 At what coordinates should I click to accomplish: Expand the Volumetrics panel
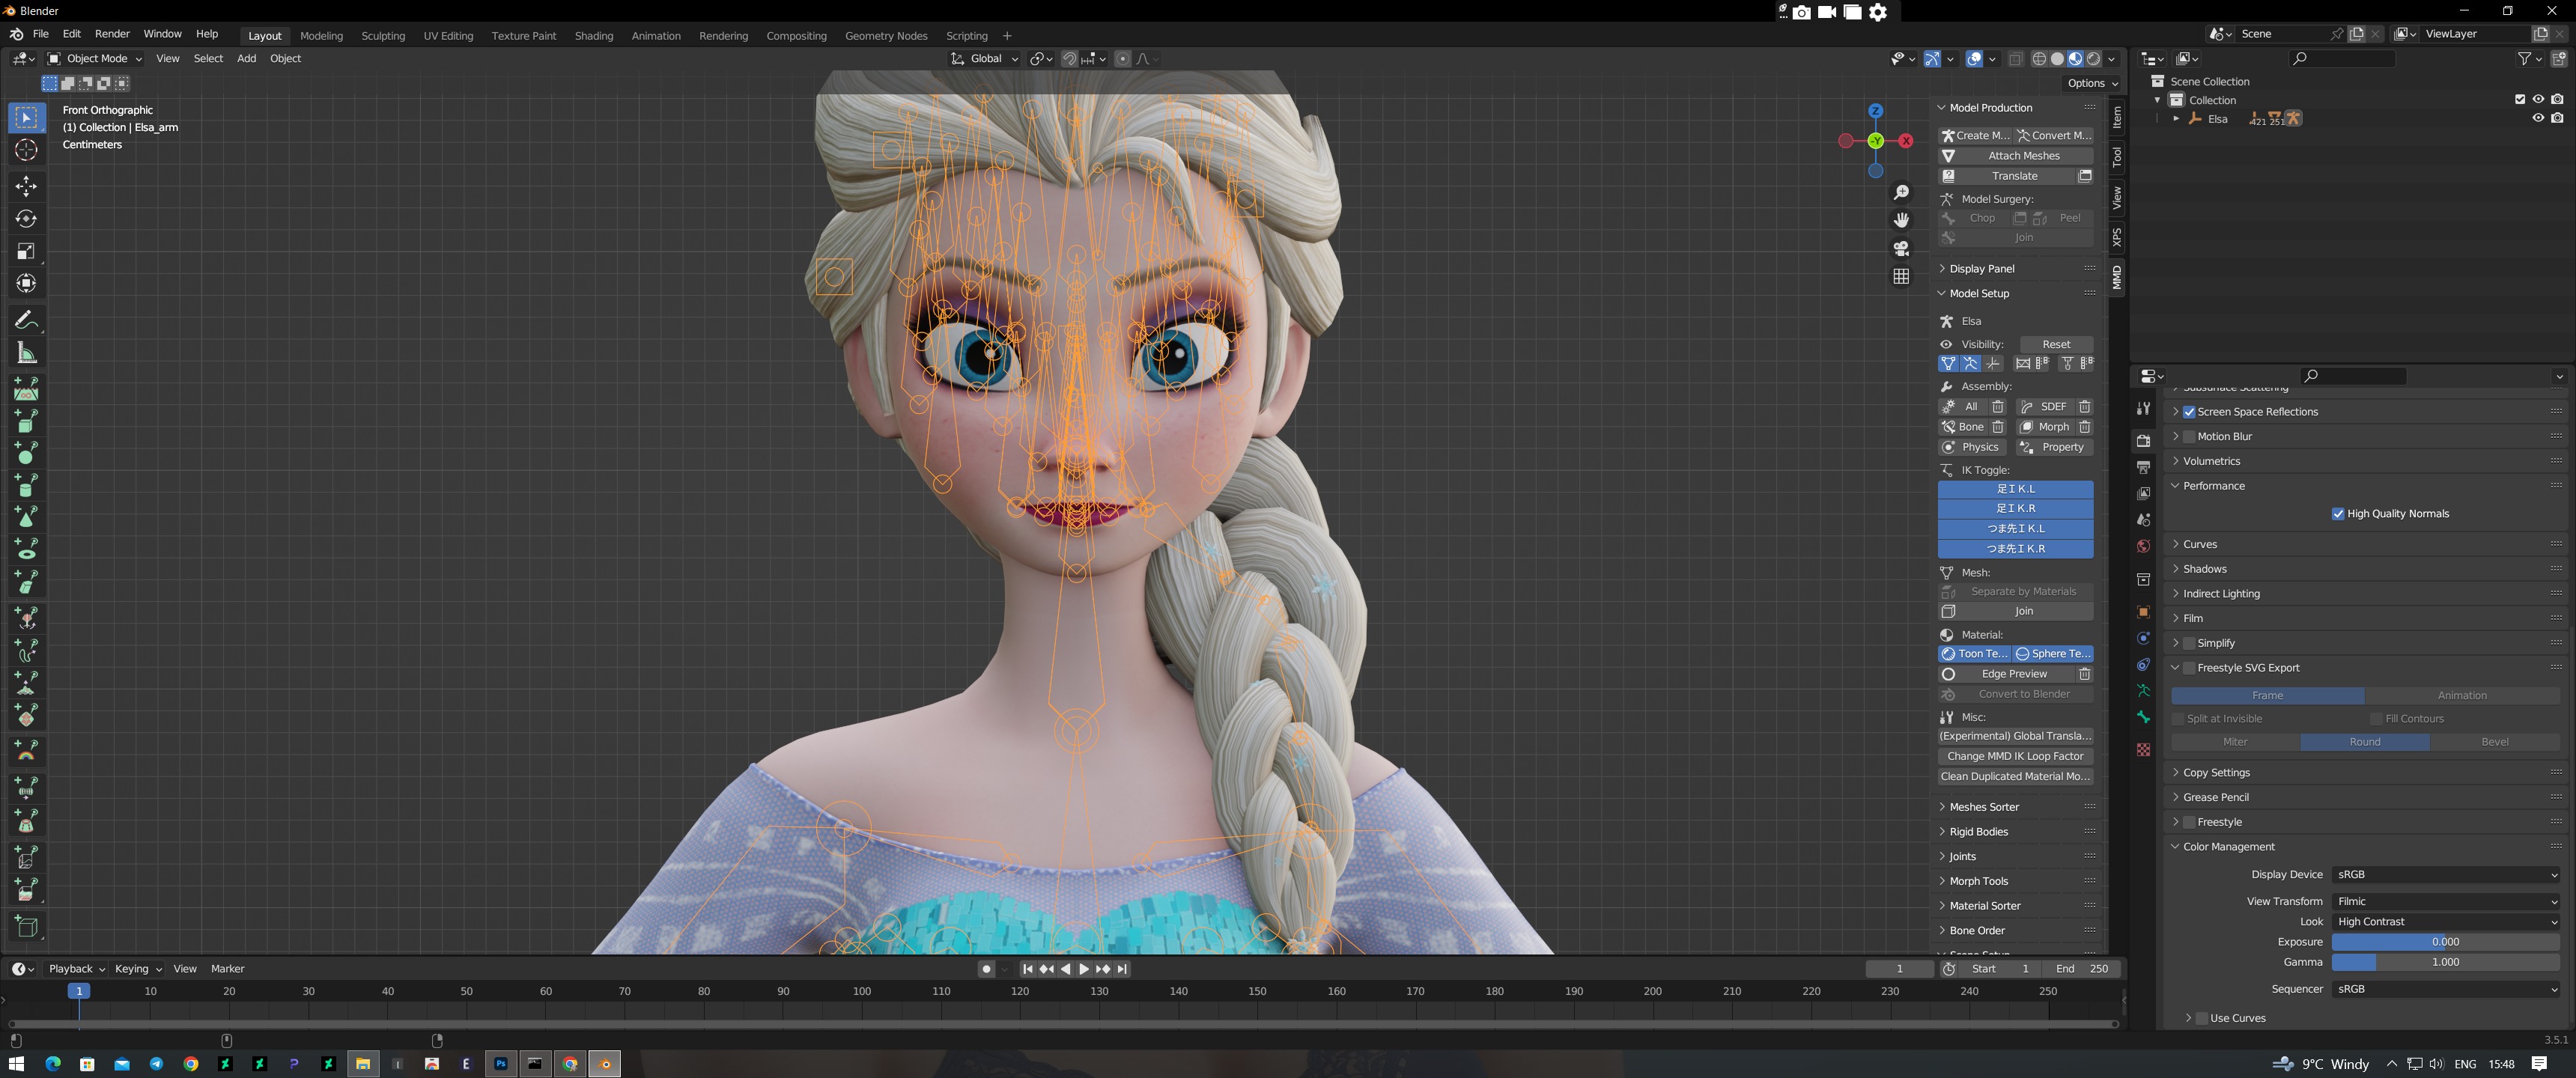tap(2212, 461)
